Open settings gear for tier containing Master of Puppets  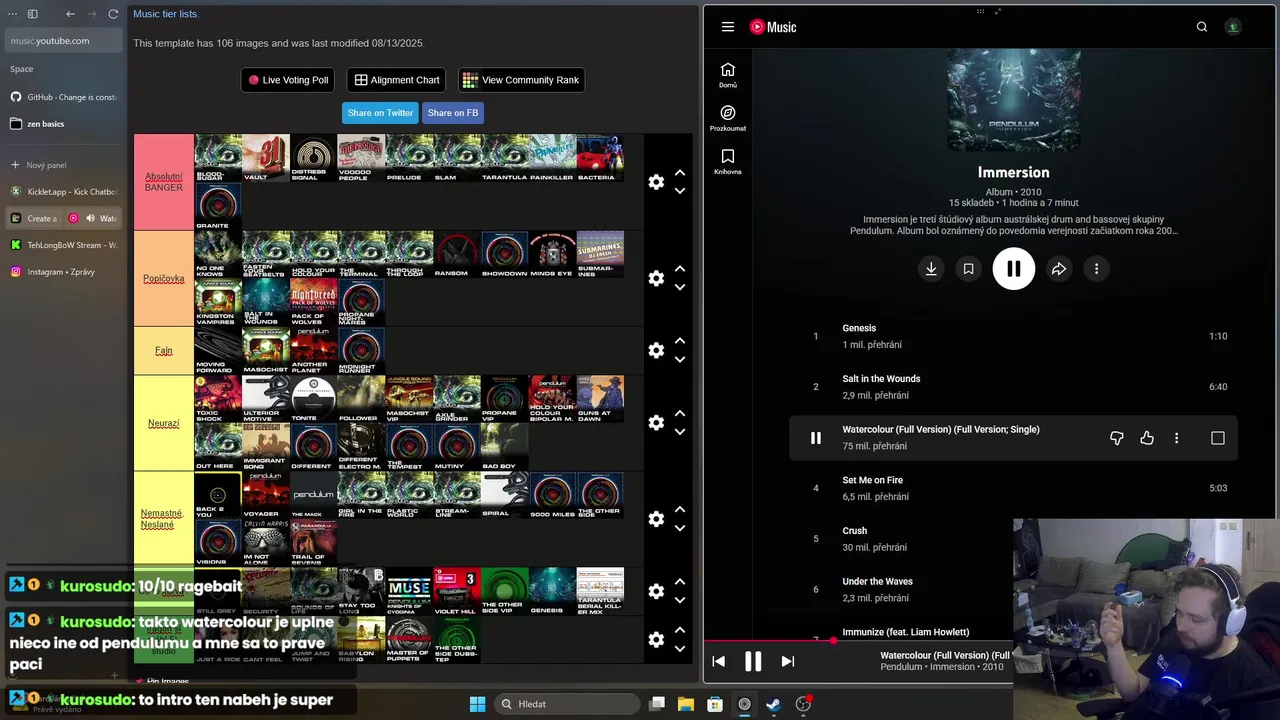tap(656, 639)
